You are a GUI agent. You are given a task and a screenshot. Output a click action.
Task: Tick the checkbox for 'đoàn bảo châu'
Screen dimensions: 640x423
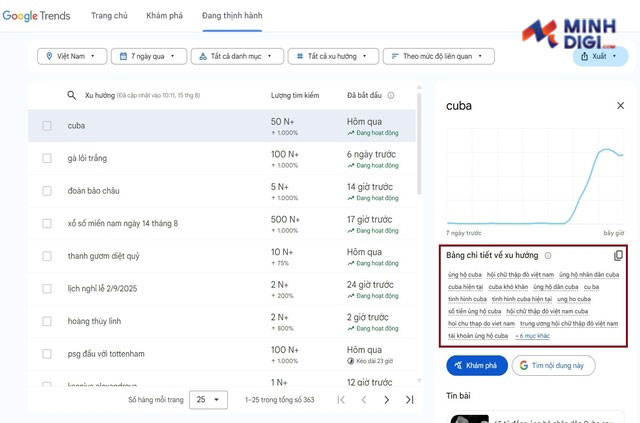(47, 191)
